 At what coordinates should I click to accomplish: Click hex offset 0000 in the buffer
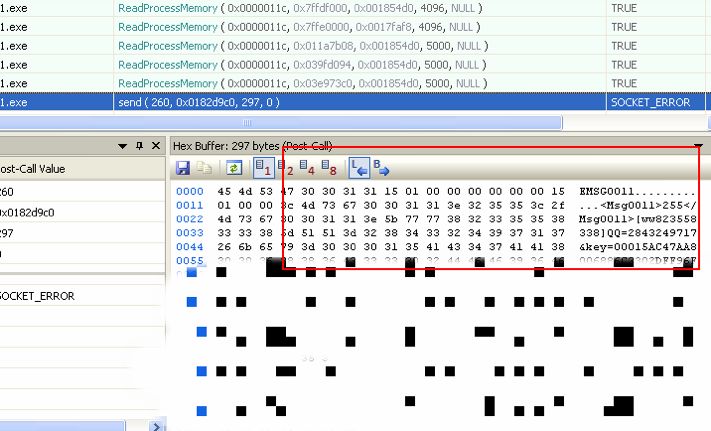tap(190, 192)
